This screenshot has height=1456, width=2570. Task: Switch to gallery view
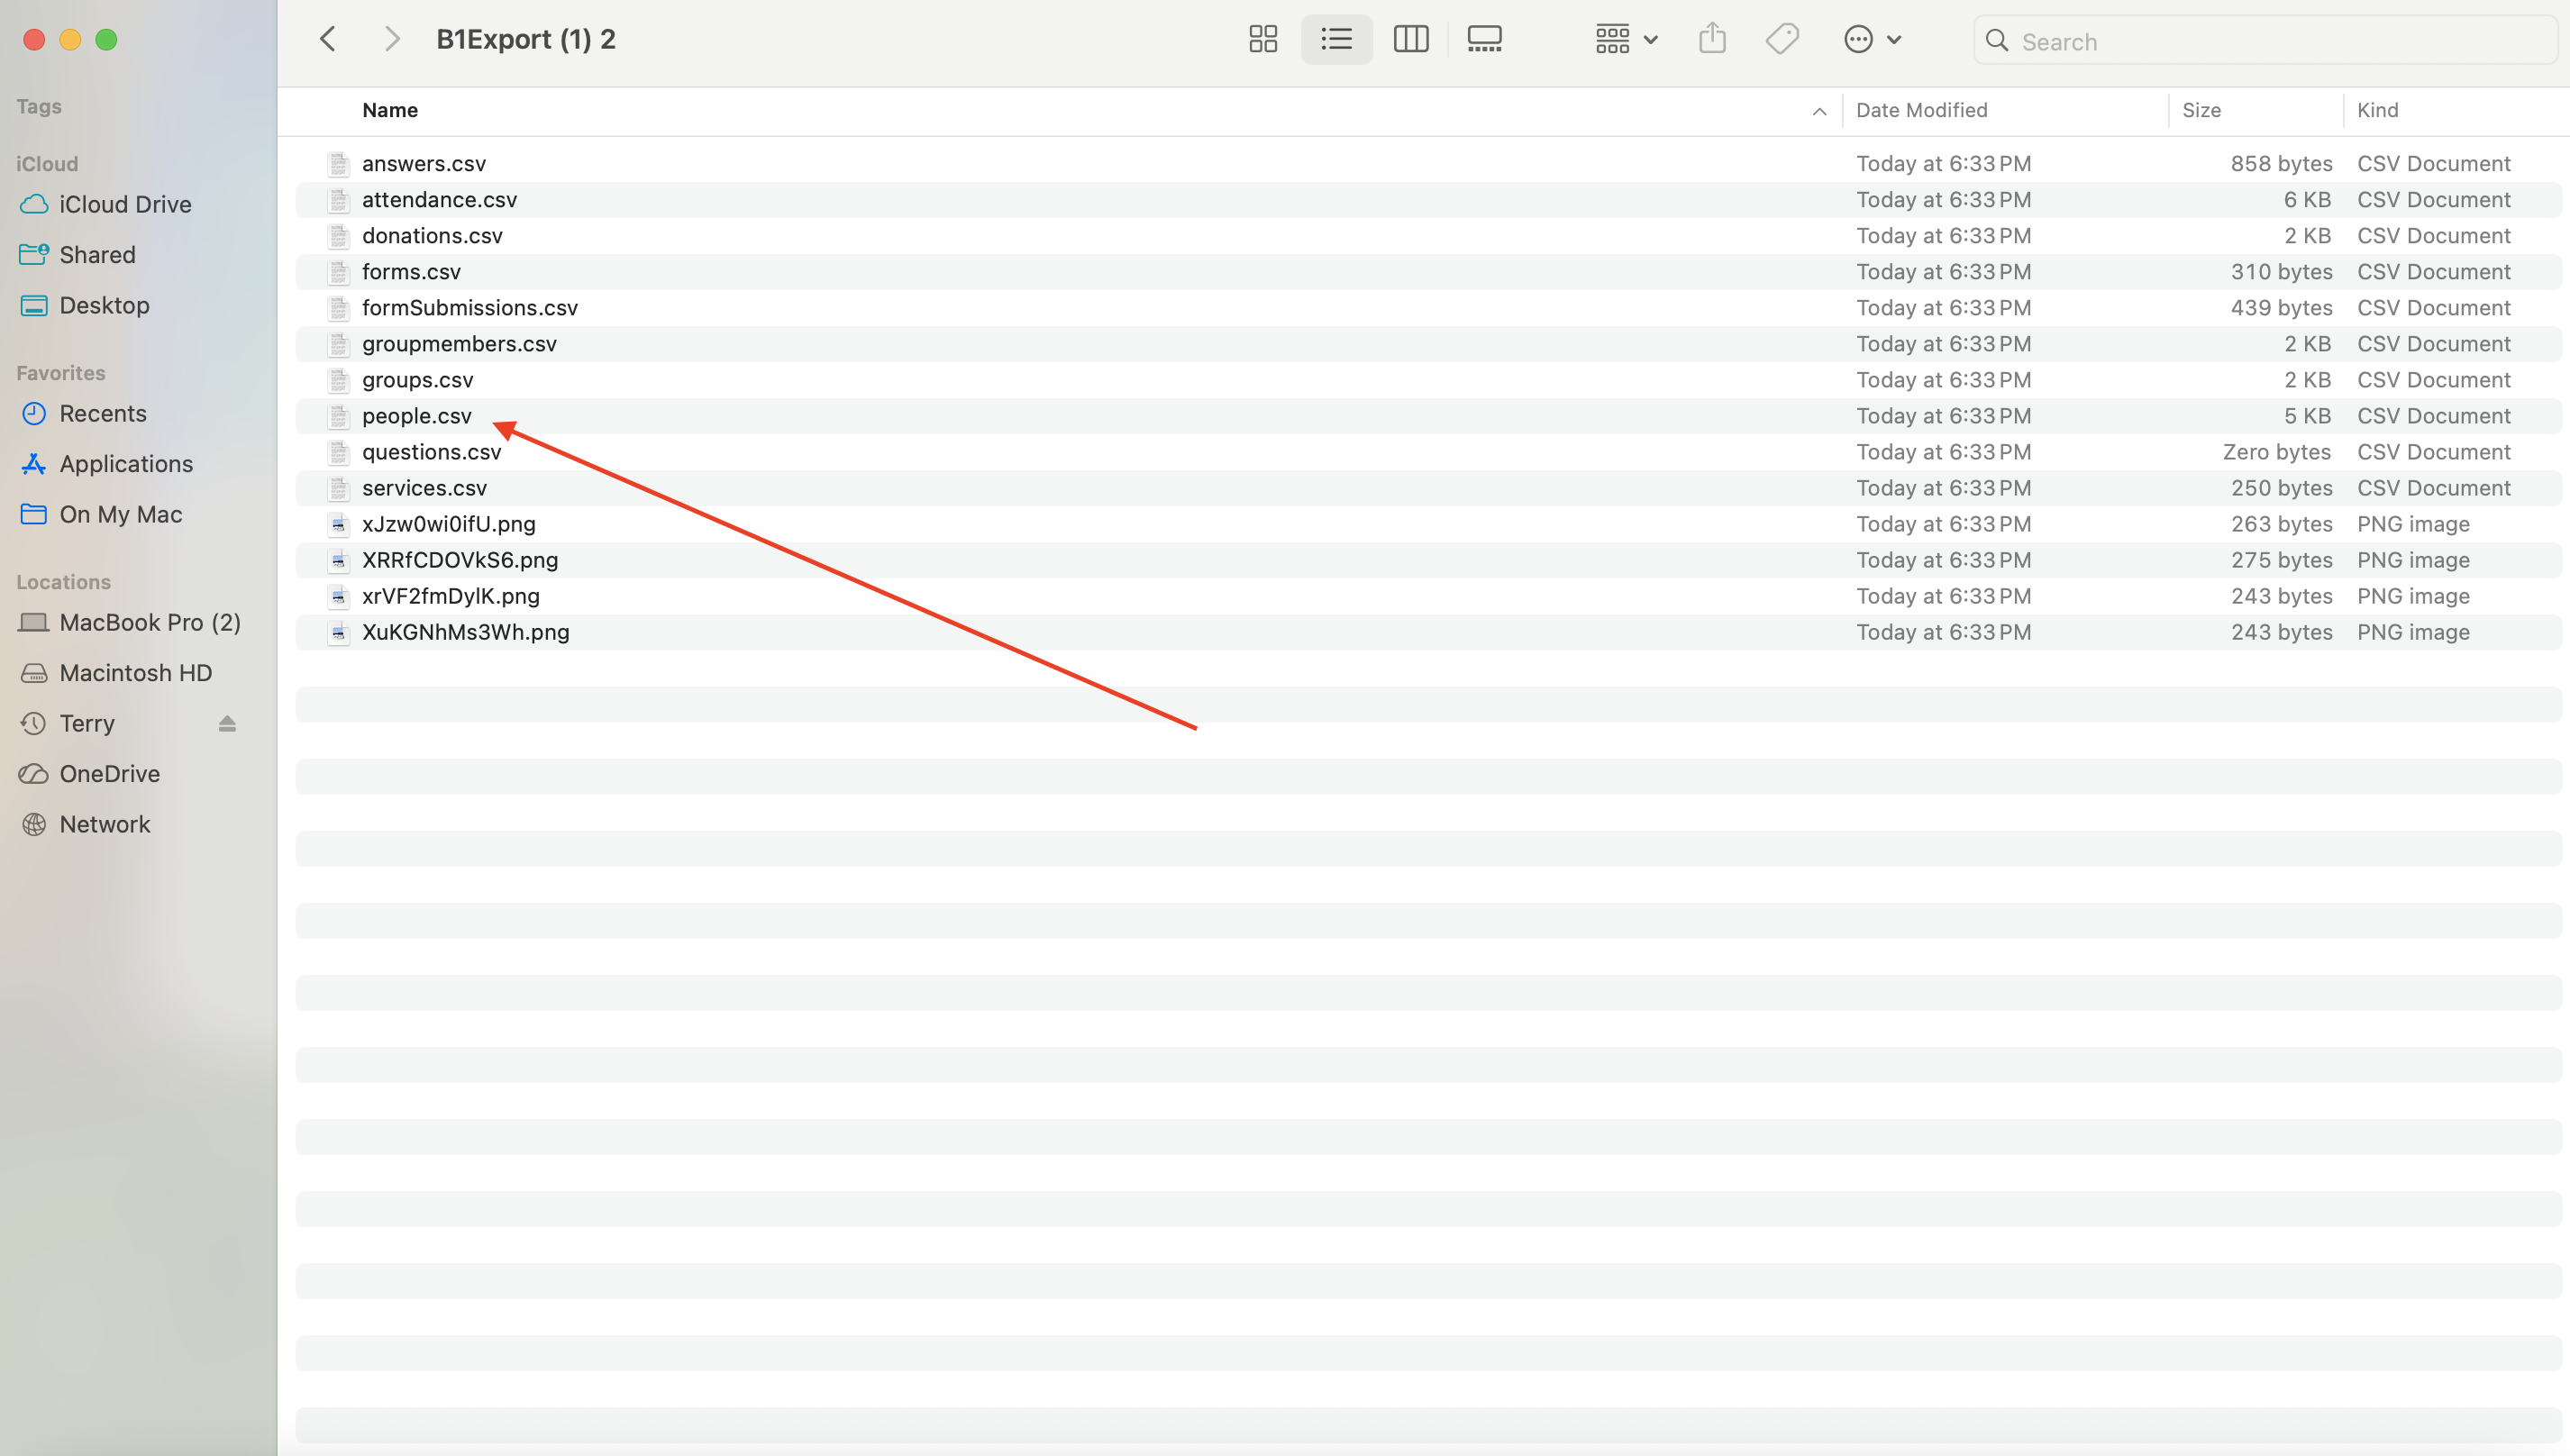[x=1484, y=40]
